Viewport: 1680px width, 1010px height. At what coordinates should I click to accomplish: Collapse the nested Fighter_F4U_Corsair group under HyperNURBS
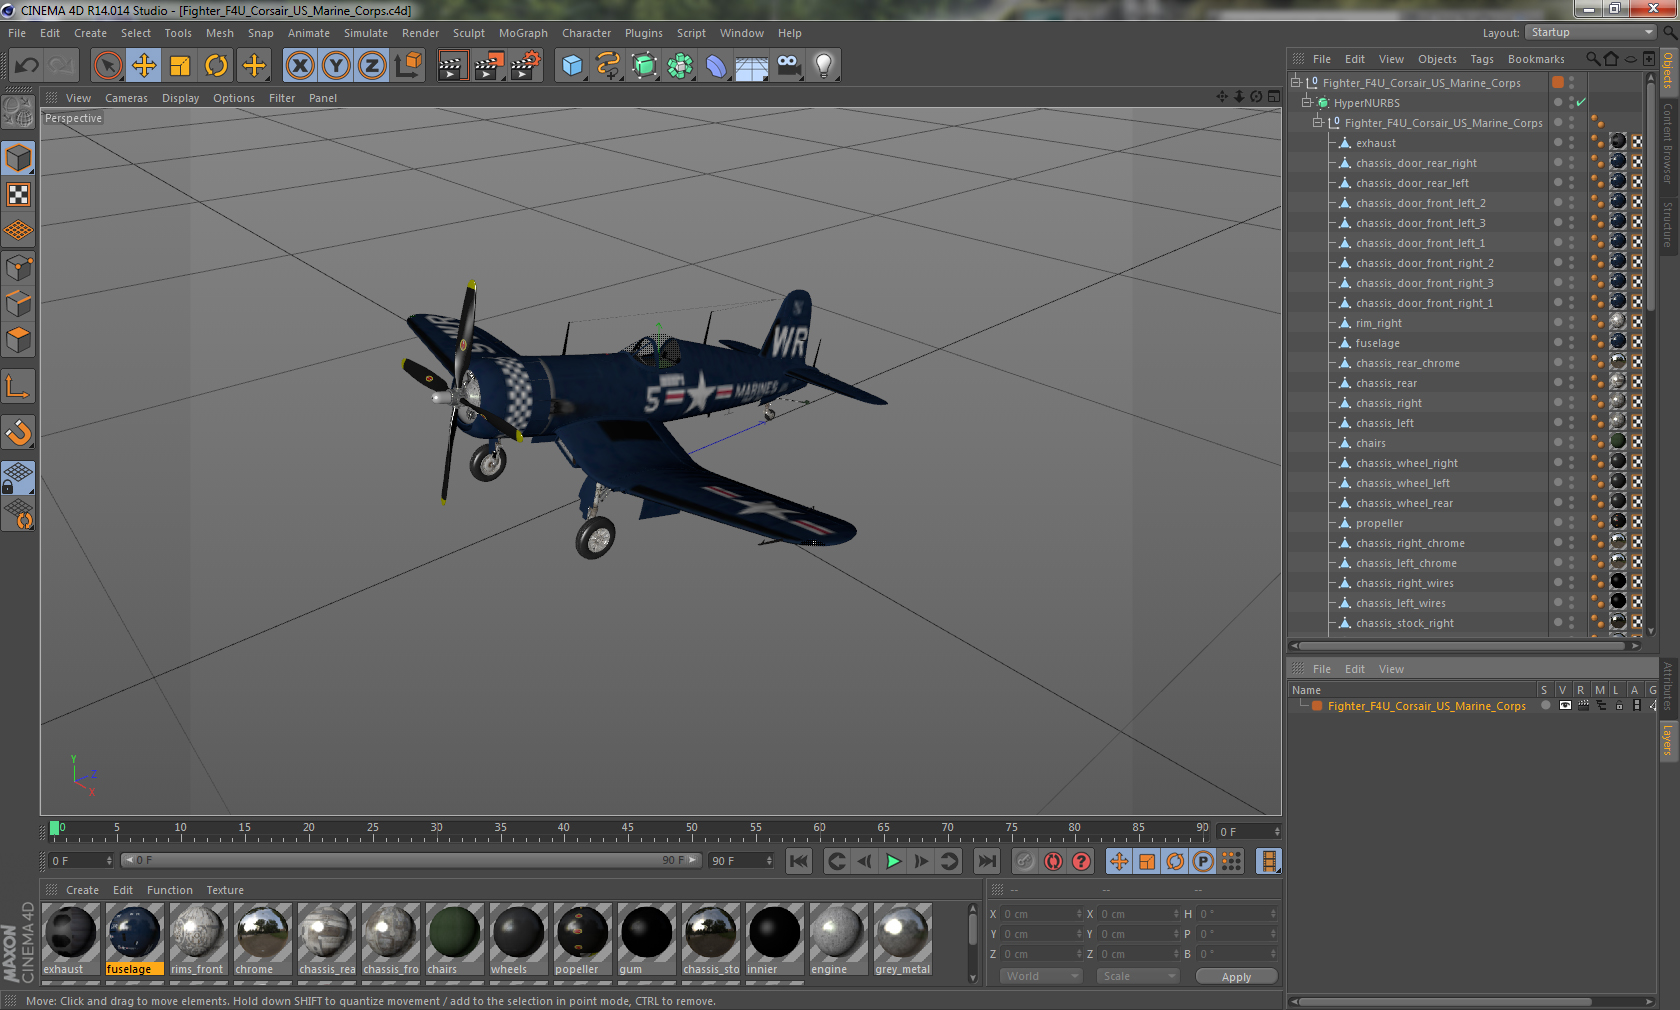(x=1318, y=123)
